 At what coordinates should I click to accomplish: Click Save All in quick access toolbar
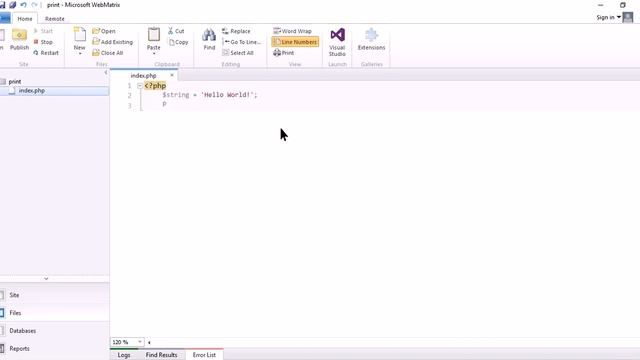tap(13, 5)
